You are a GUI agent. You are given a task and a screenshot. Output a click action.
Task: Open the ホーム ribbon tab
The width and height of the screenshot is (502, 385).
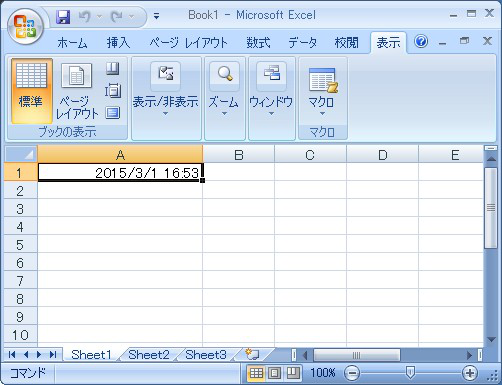[x=72, y=43]
